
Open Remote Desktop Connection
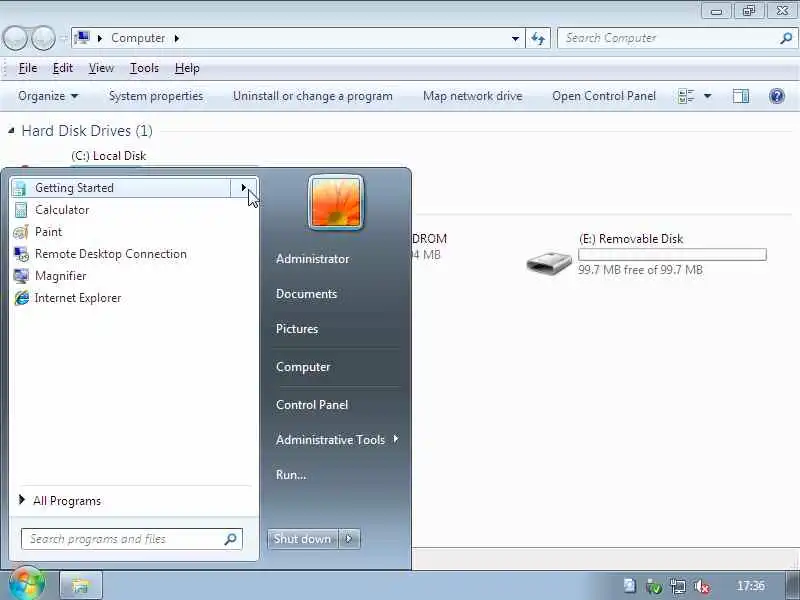[134, 254]
